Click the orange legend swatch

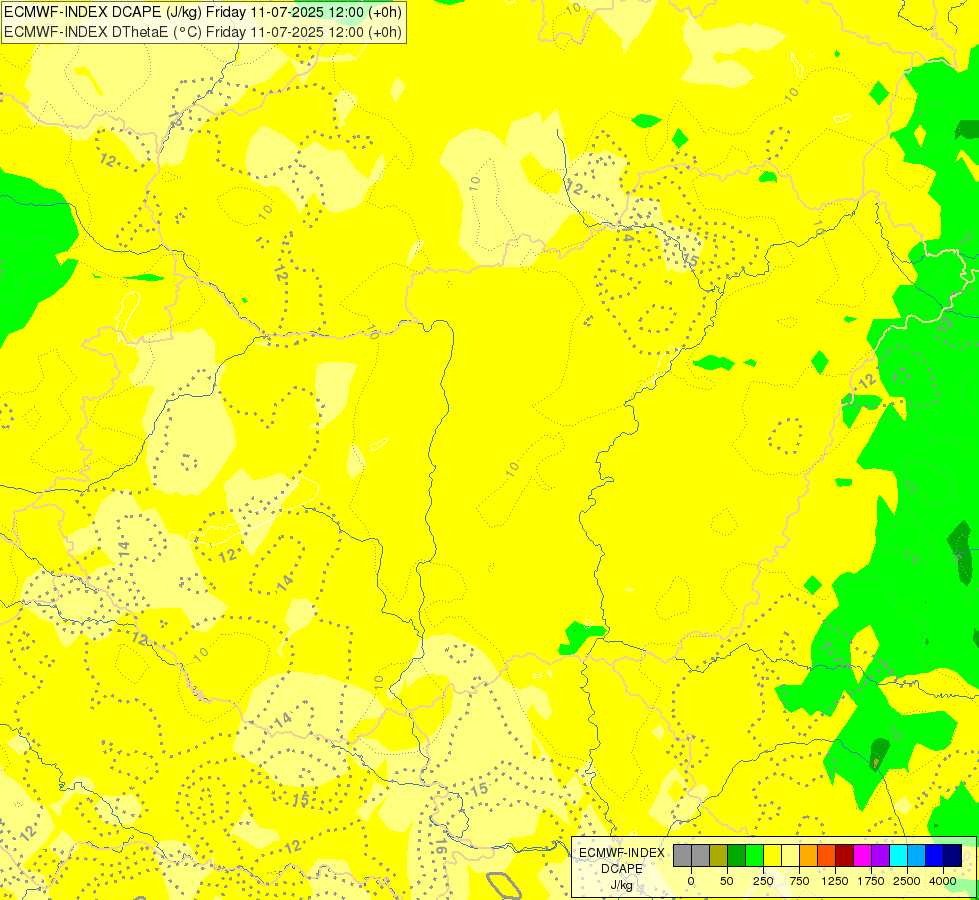[809, 855]
